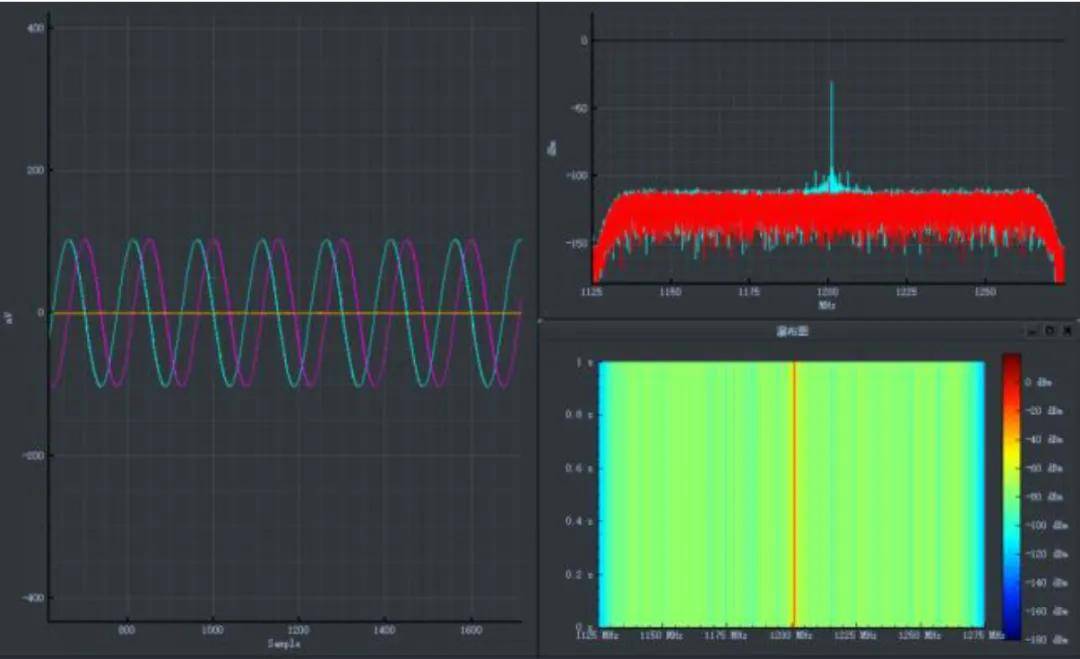Click the -100 label on spectrum y-axis
The width and height of the screenshot is (1080, 659).
(576, 176)
